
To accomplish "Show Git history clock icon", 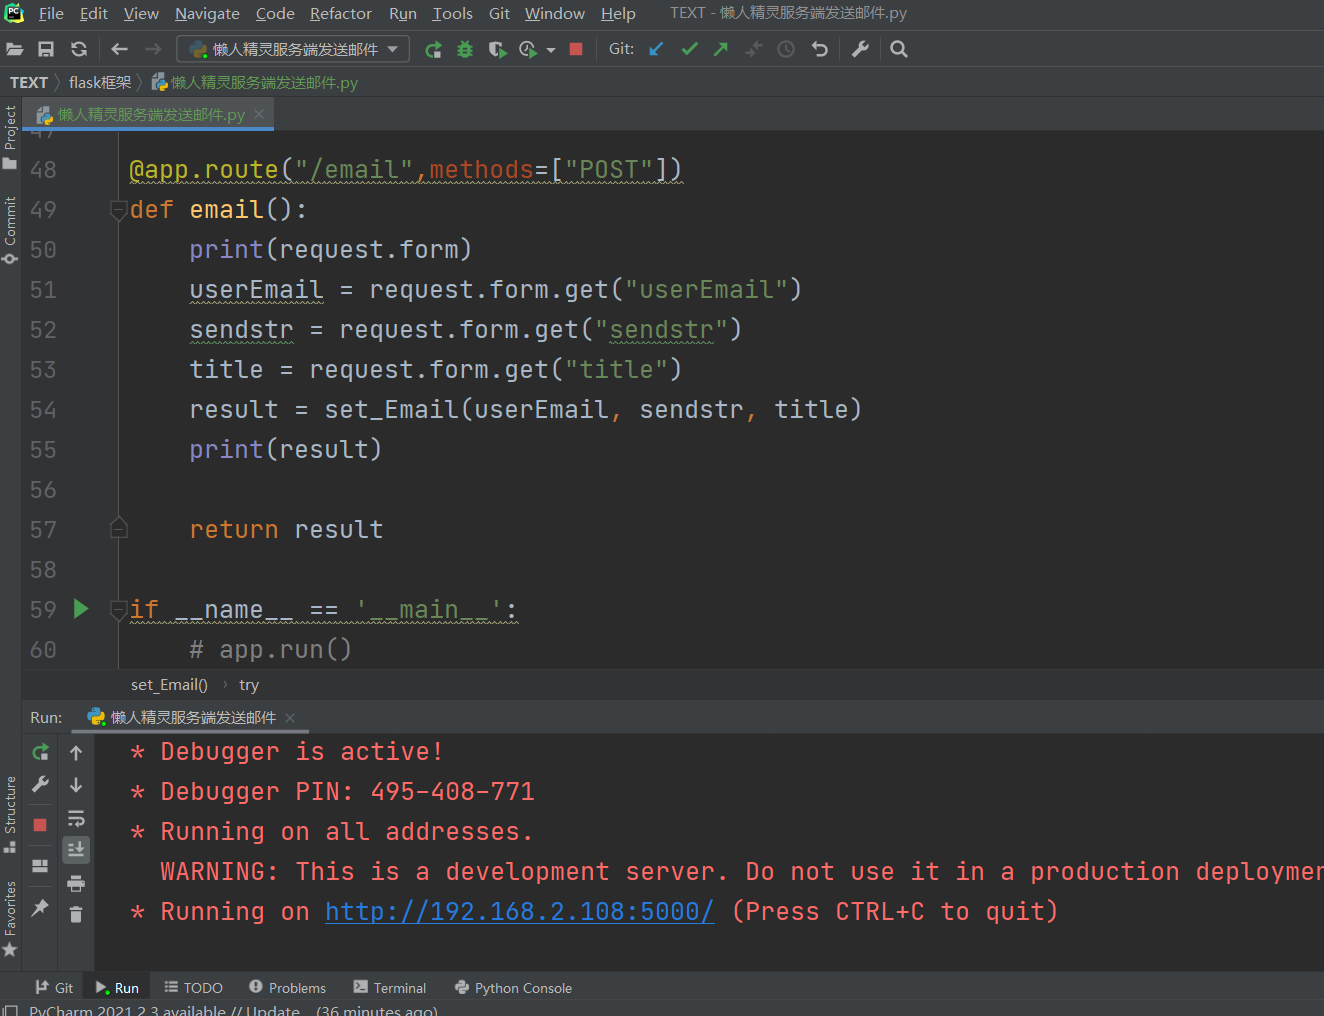I will coord(786,49).
